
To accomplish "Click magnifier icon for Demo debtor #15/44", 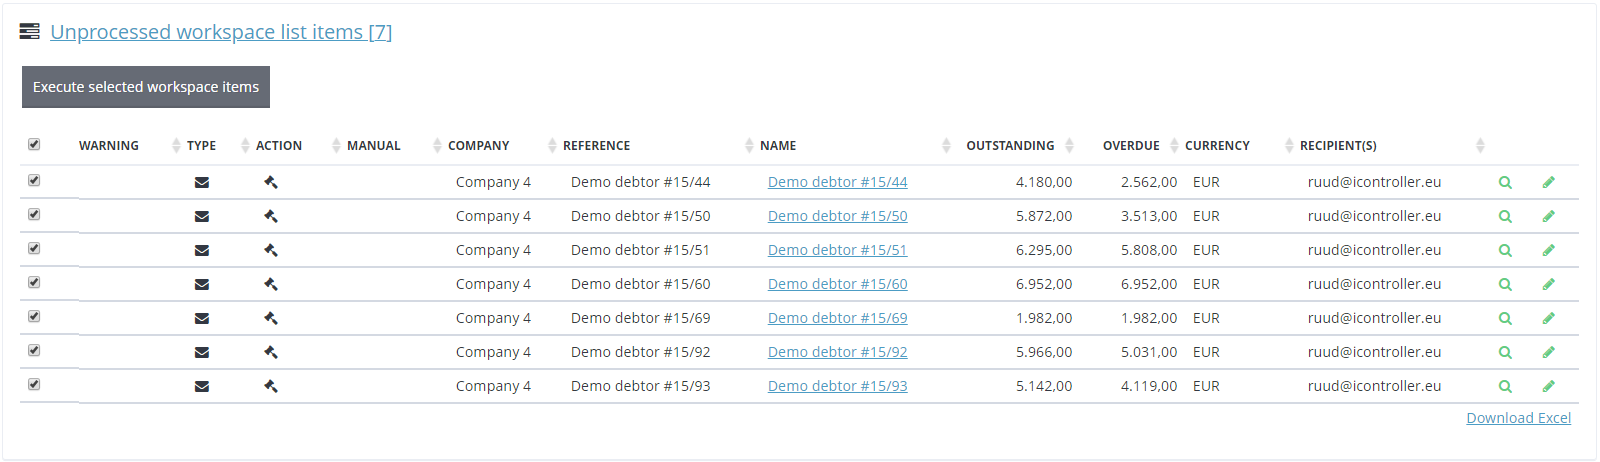I will (x=1505, y=182).
